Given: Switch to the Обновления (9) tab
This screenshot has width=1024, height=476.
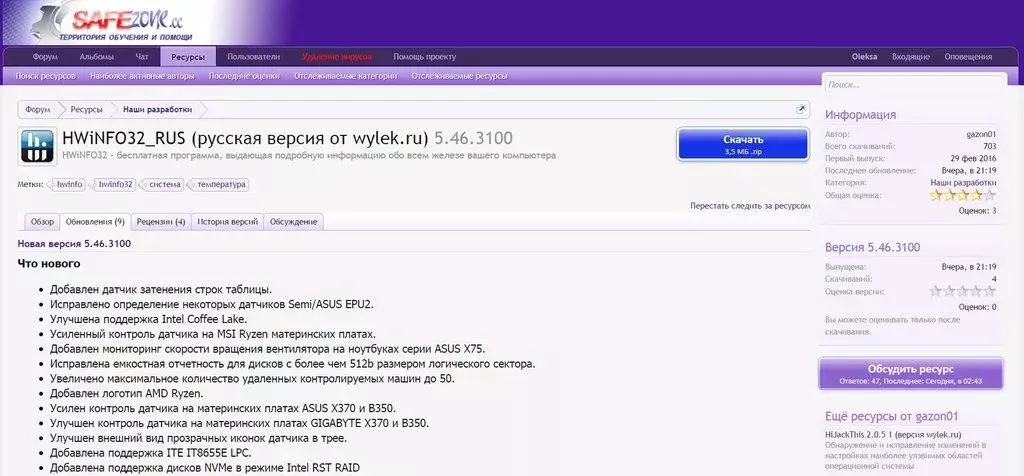Looking at the screenshot, I should click(x=95, y=222).
